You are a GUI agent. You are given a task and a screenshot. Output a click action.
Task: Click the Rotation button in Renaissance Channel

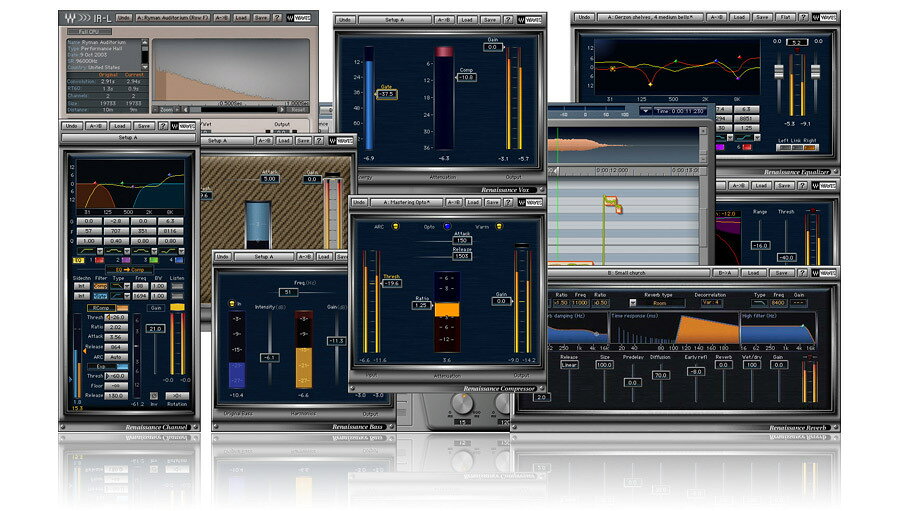(177, 396)
